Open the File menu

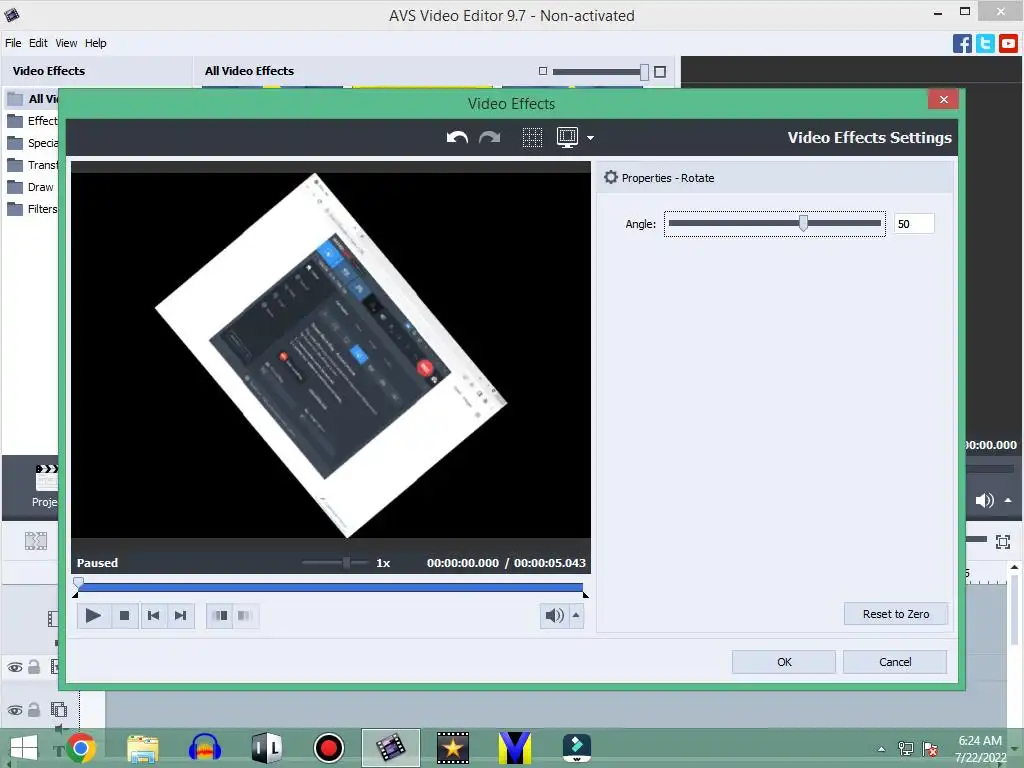coord(13,43)
